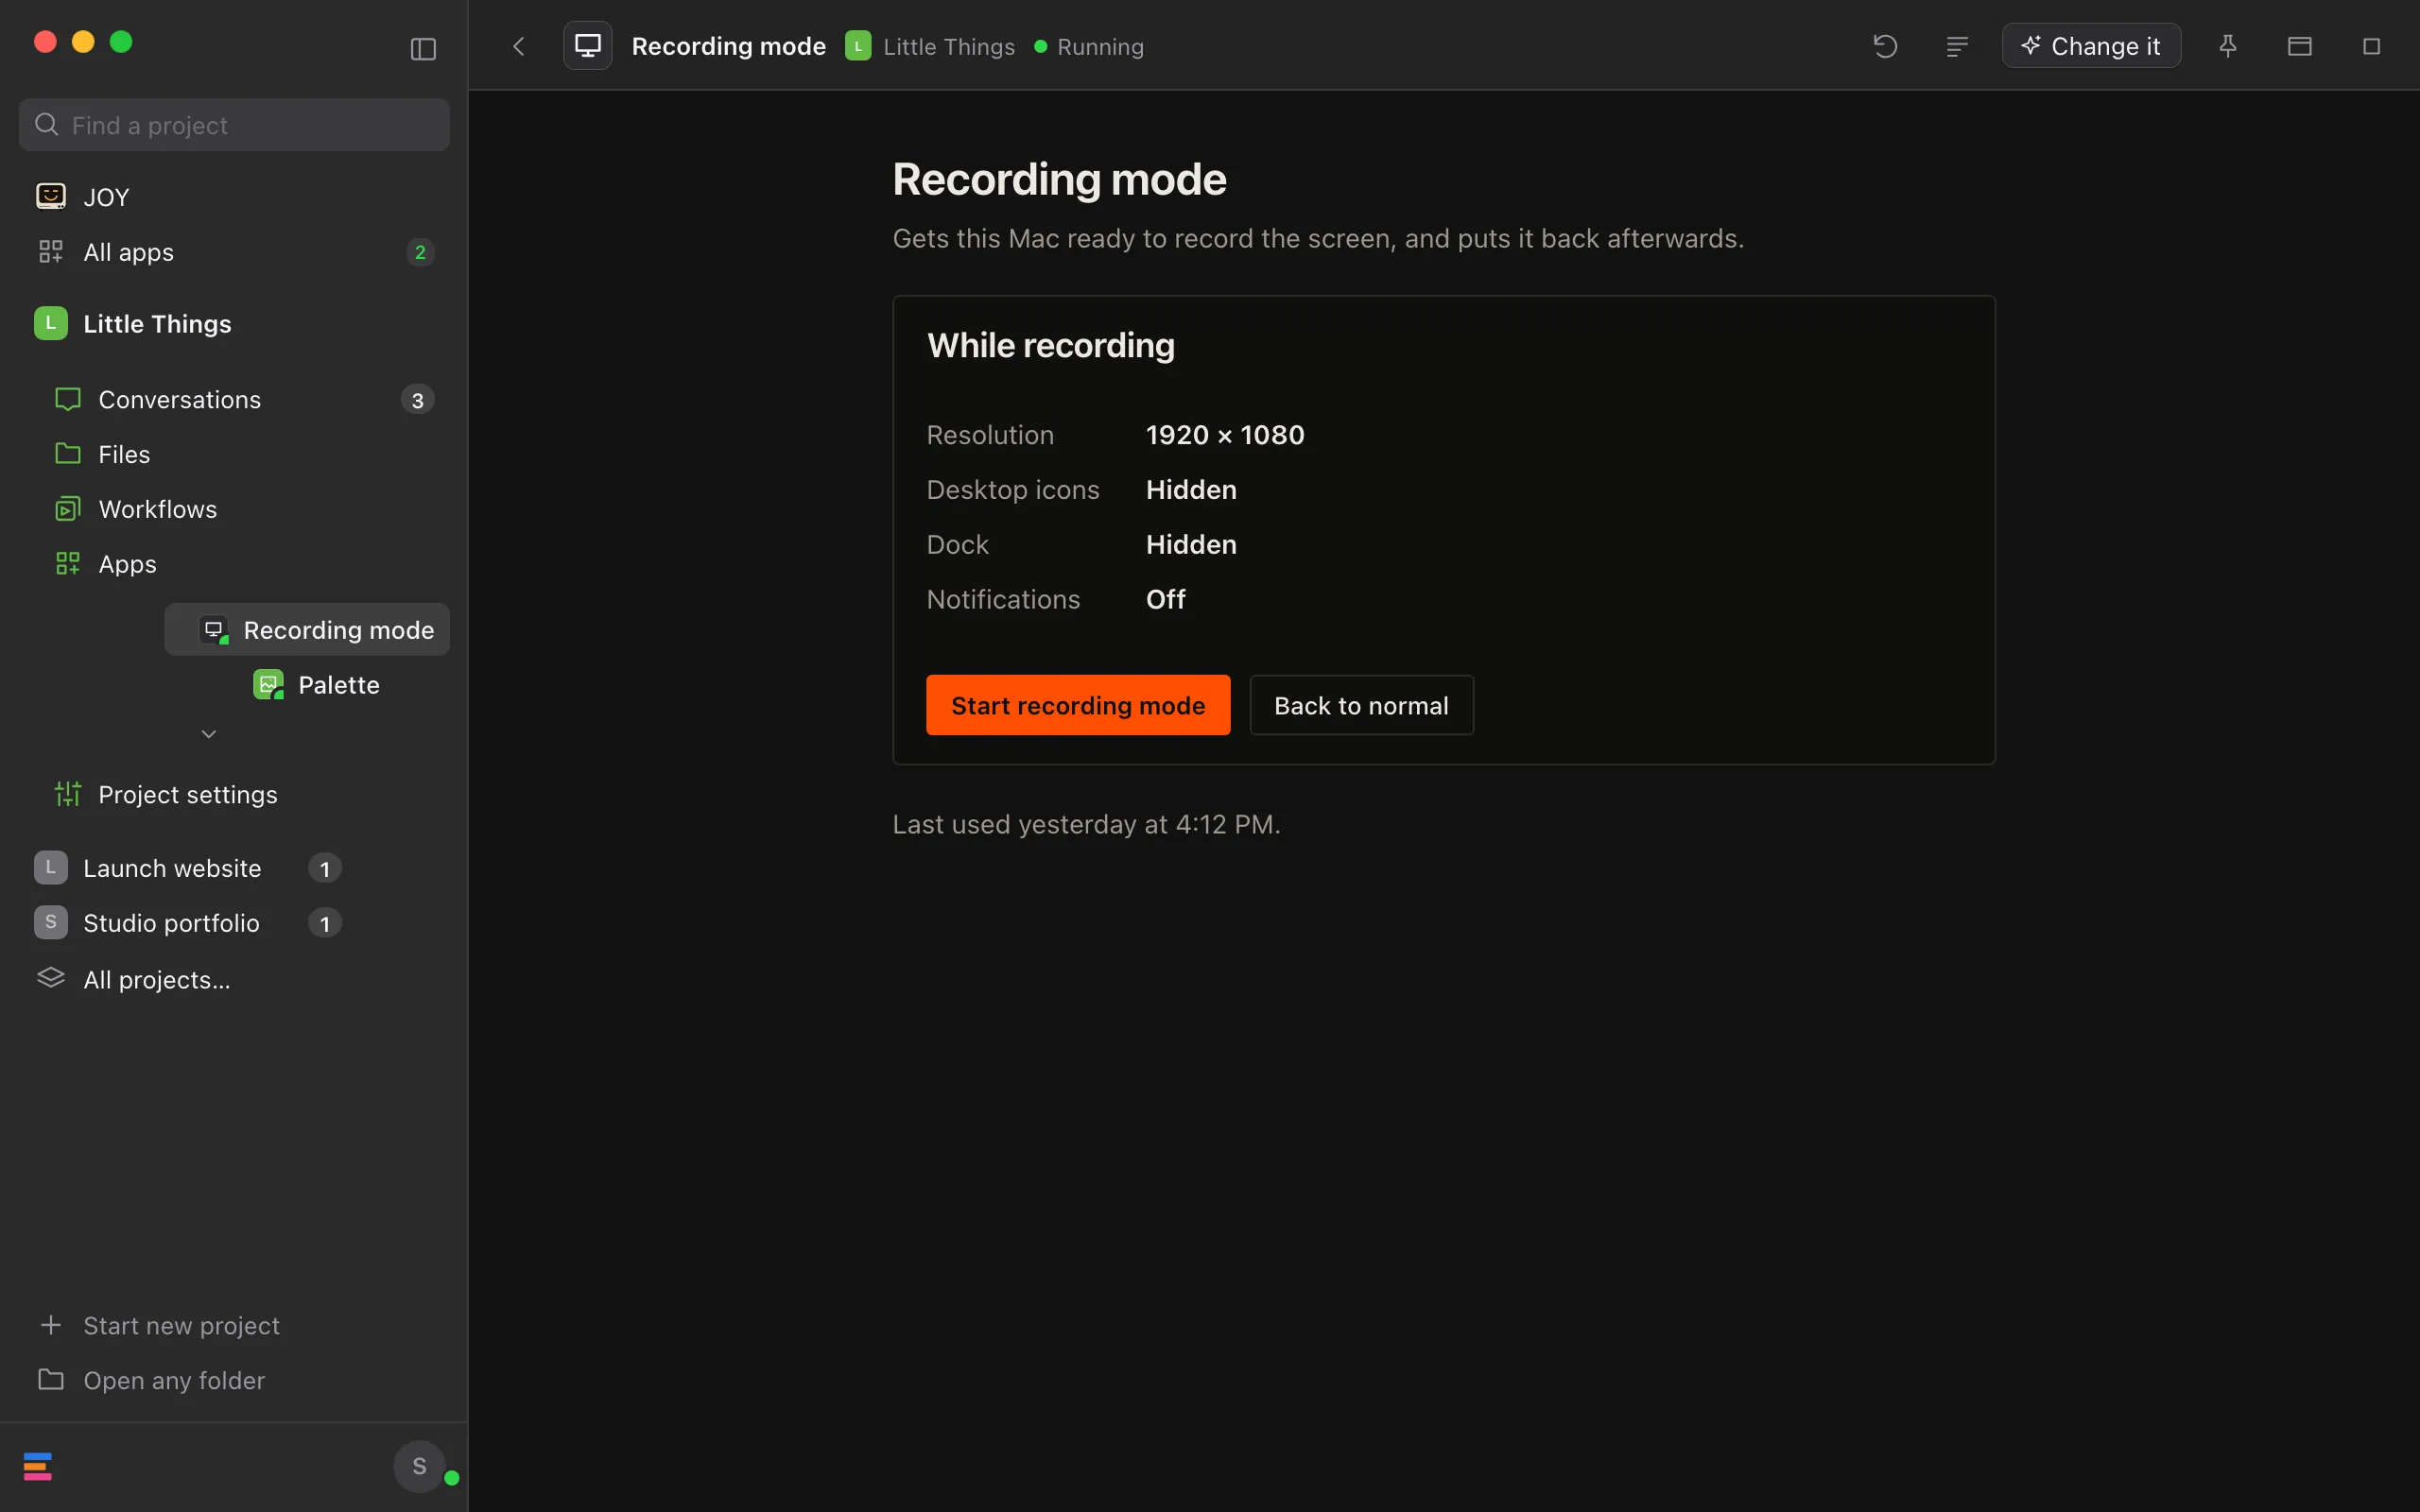The width and height of the screenshot is (2420, 1512).
Task: Click Back to normal
Action: tap(1361, 705)
